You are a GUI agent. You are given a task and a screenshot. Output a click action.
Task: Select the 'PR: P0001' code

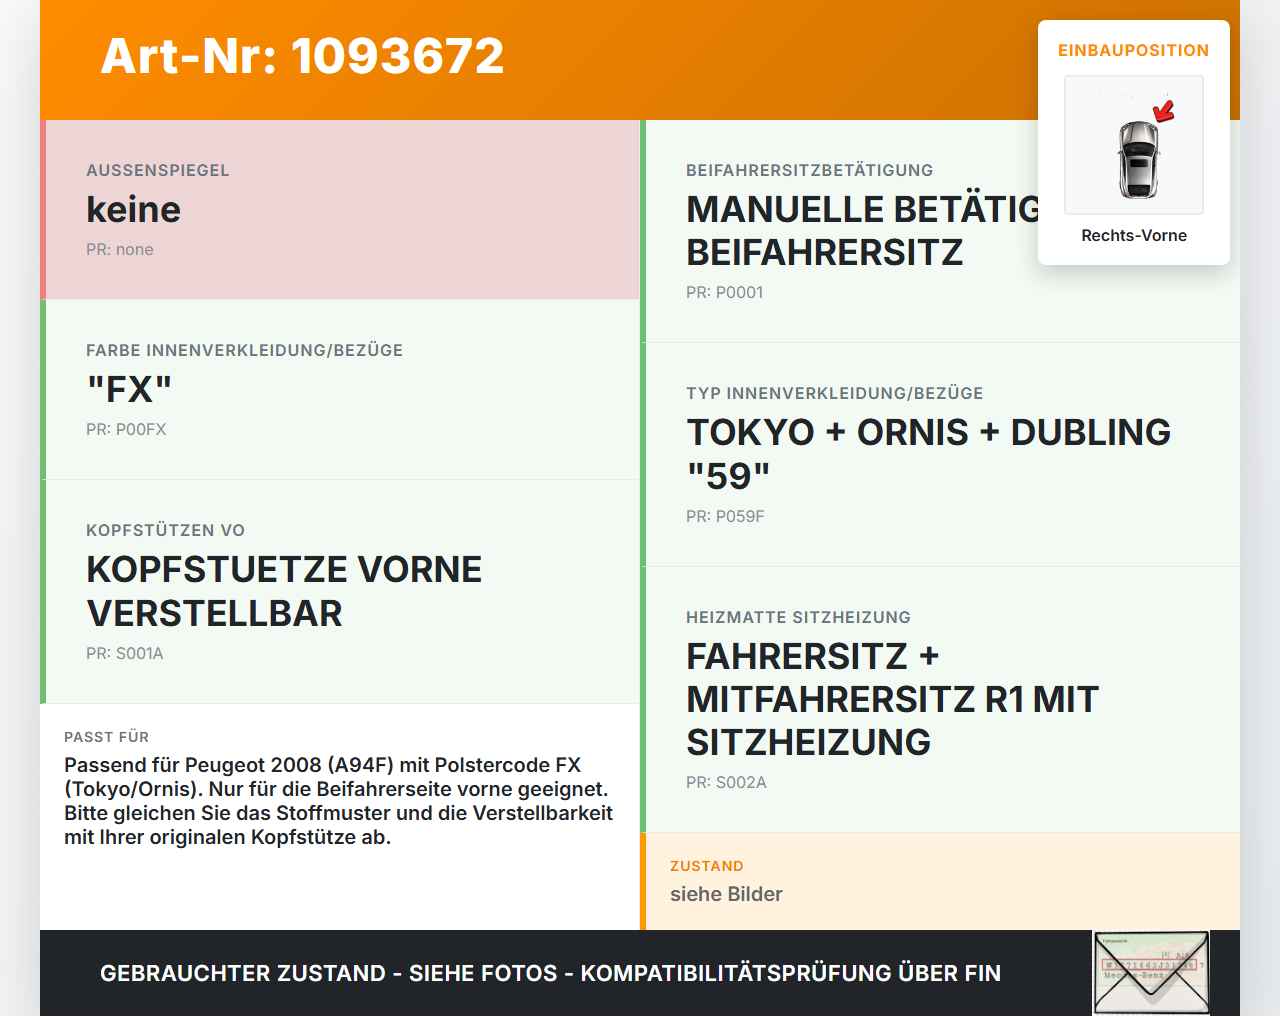tap(725, 292)
